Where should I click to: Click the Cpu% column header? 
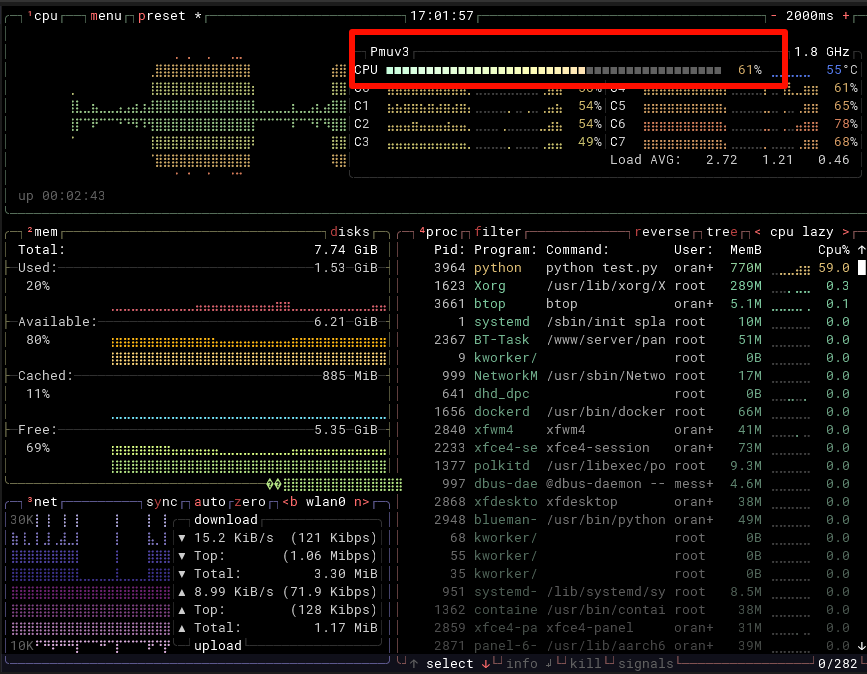point(834,250)
